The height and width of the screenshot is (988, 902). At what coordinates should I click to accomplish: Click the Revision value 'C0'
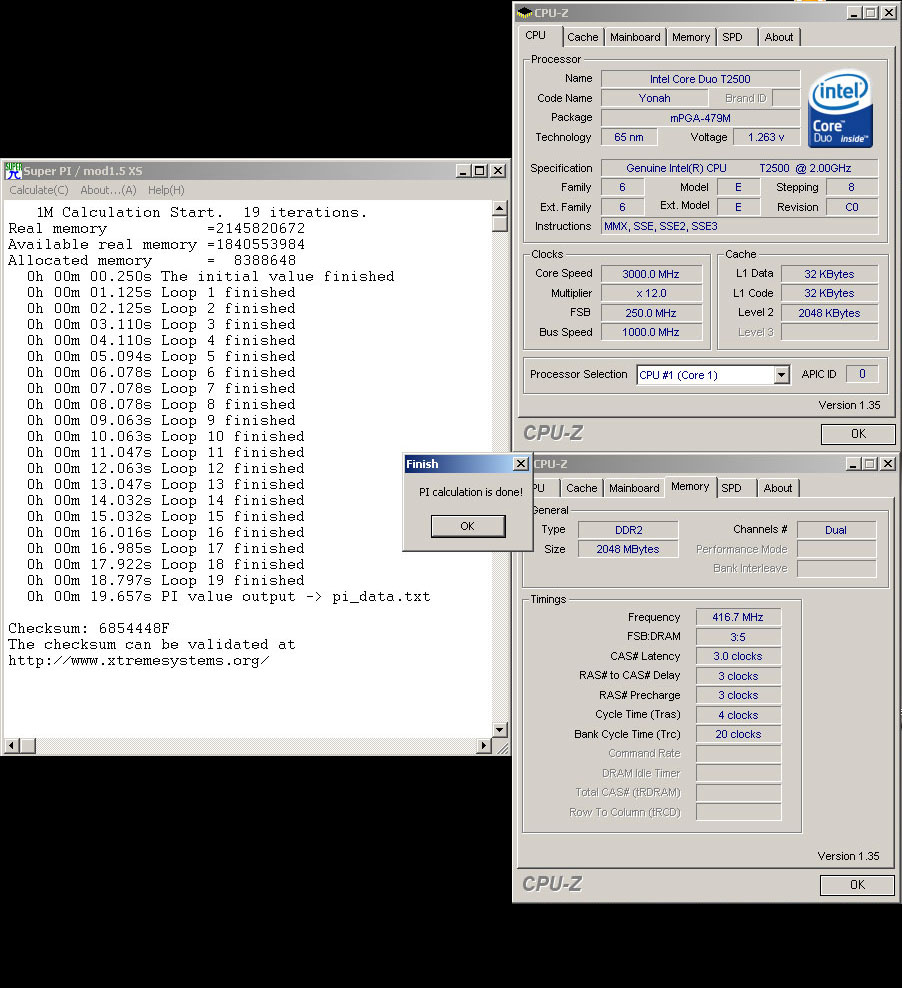pos(852,207)
